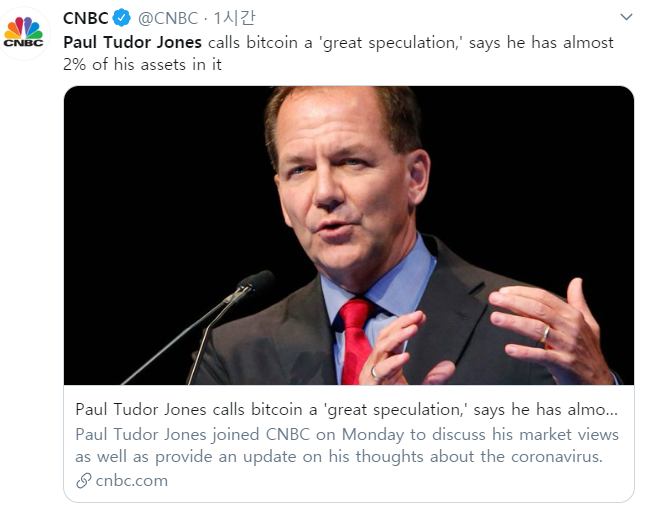Click the red tie in the card image
Image resolution: width=648 pixels, height=513 pixels.
tap(355, 341)
